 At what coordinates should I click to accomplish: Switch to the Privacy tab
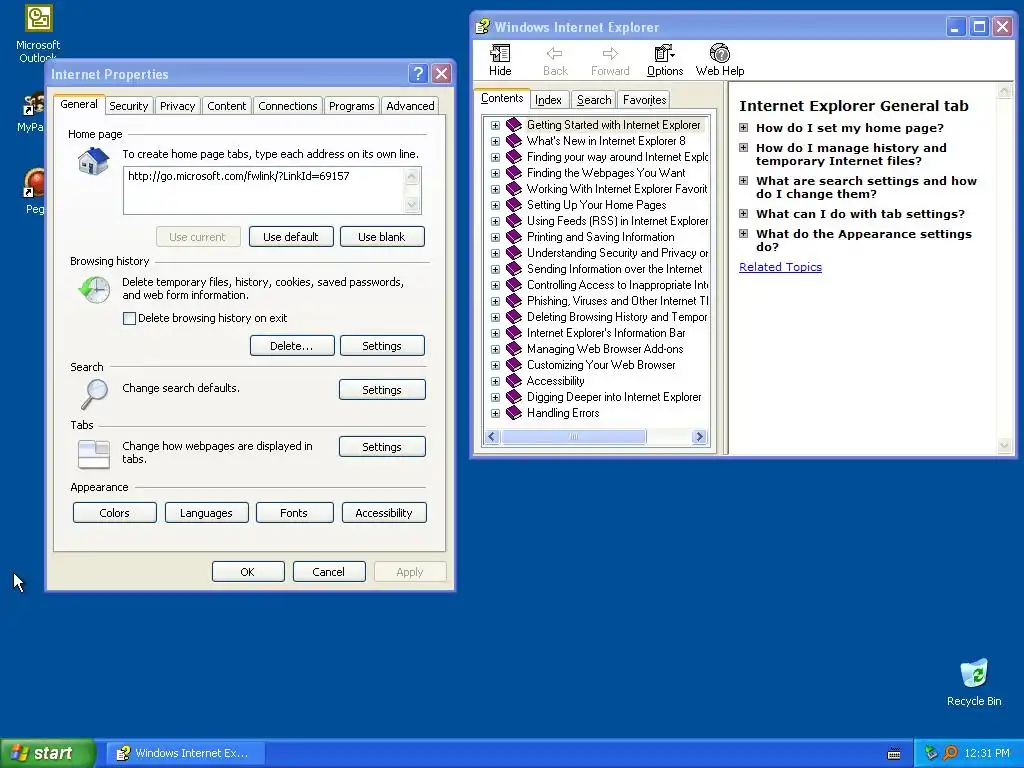pos(178,106)
